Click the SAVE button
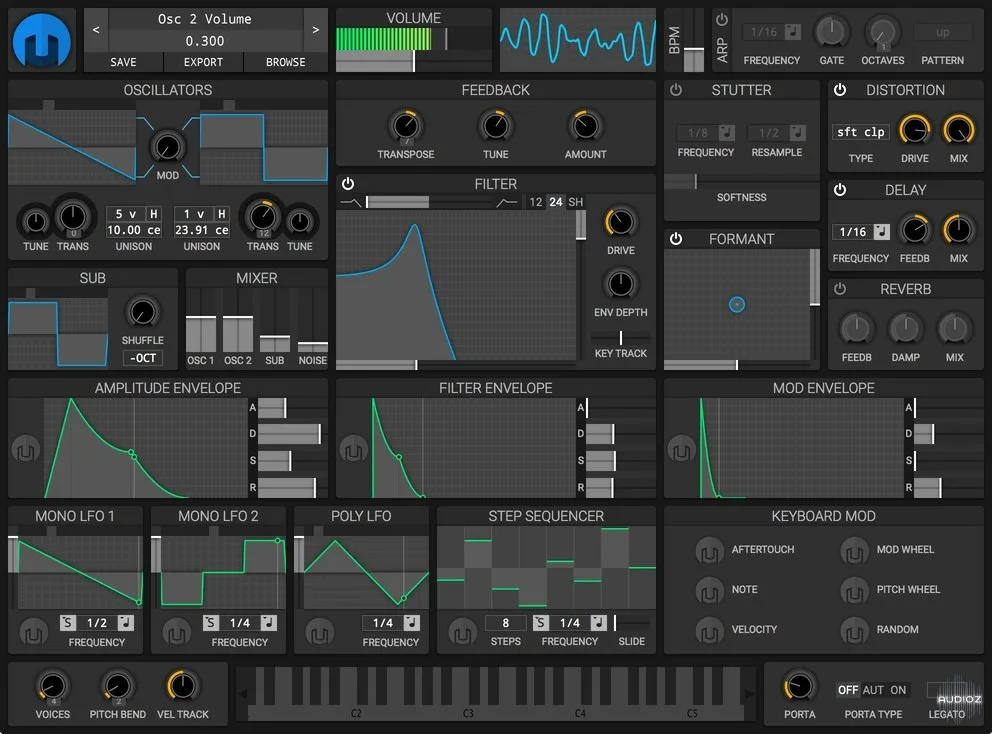The image size is (992, 734). pyautogui.click(x=123, y=62)
